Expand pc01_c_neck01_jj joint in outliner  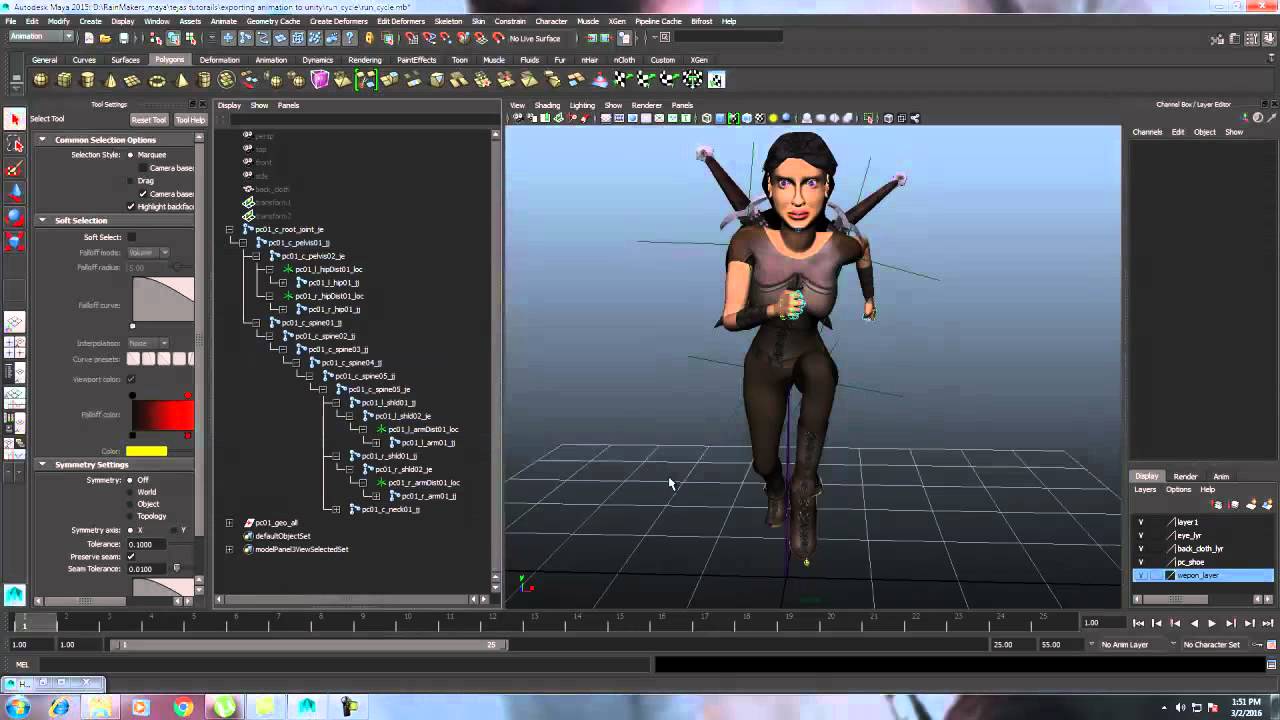336,509
